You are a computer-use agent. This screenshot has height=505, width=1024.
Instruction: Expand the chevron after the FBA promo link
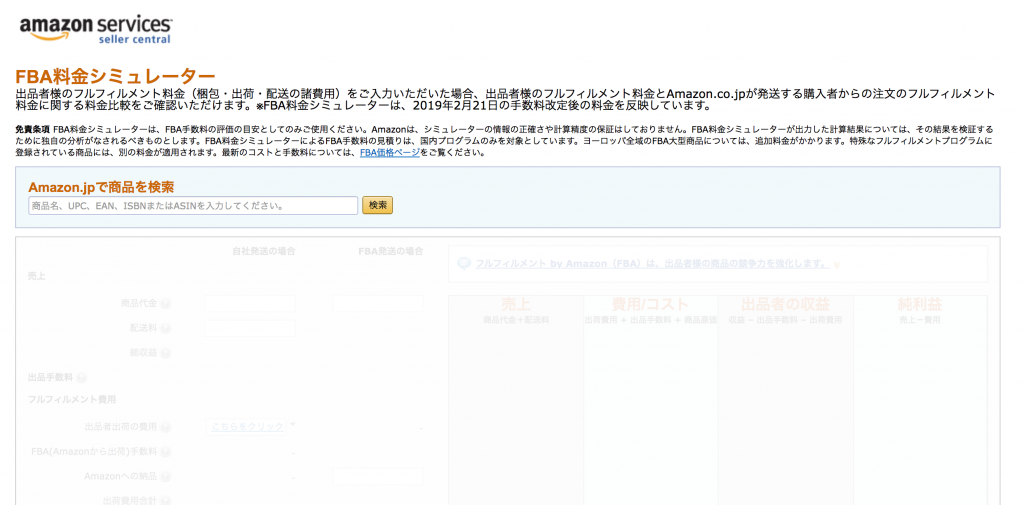[837, 265]
